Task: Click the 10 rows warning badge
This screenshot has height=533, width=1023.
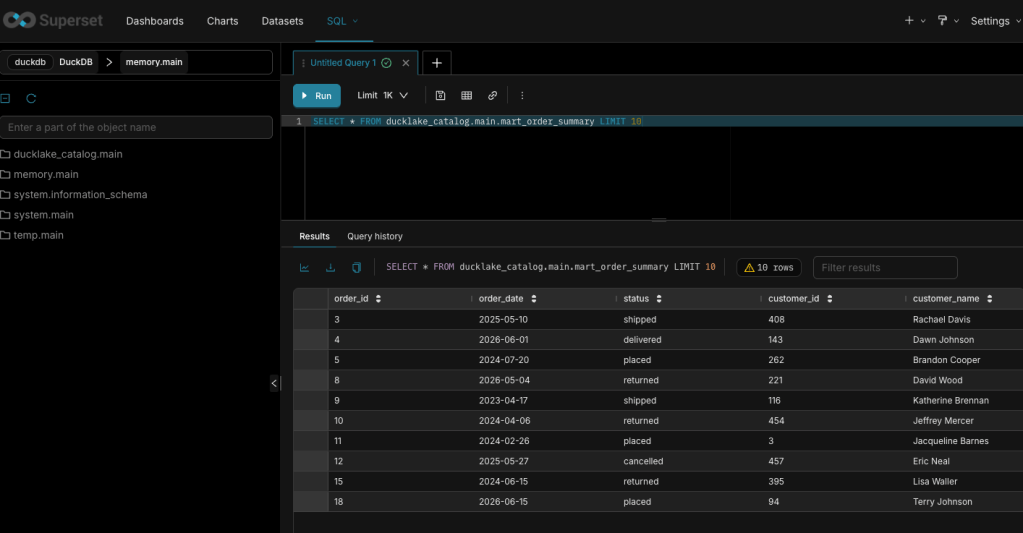Action: tap(769, 267)
